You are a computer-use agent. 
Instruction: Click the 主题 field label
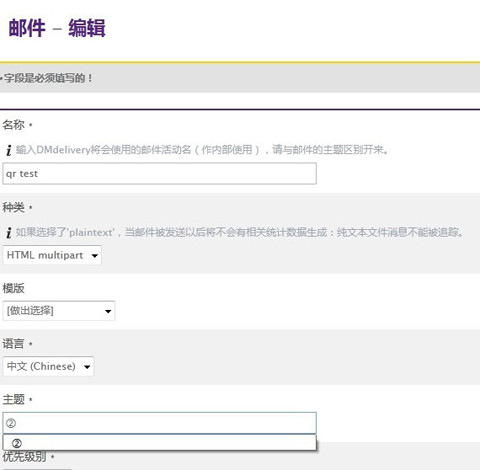[13, 399]
